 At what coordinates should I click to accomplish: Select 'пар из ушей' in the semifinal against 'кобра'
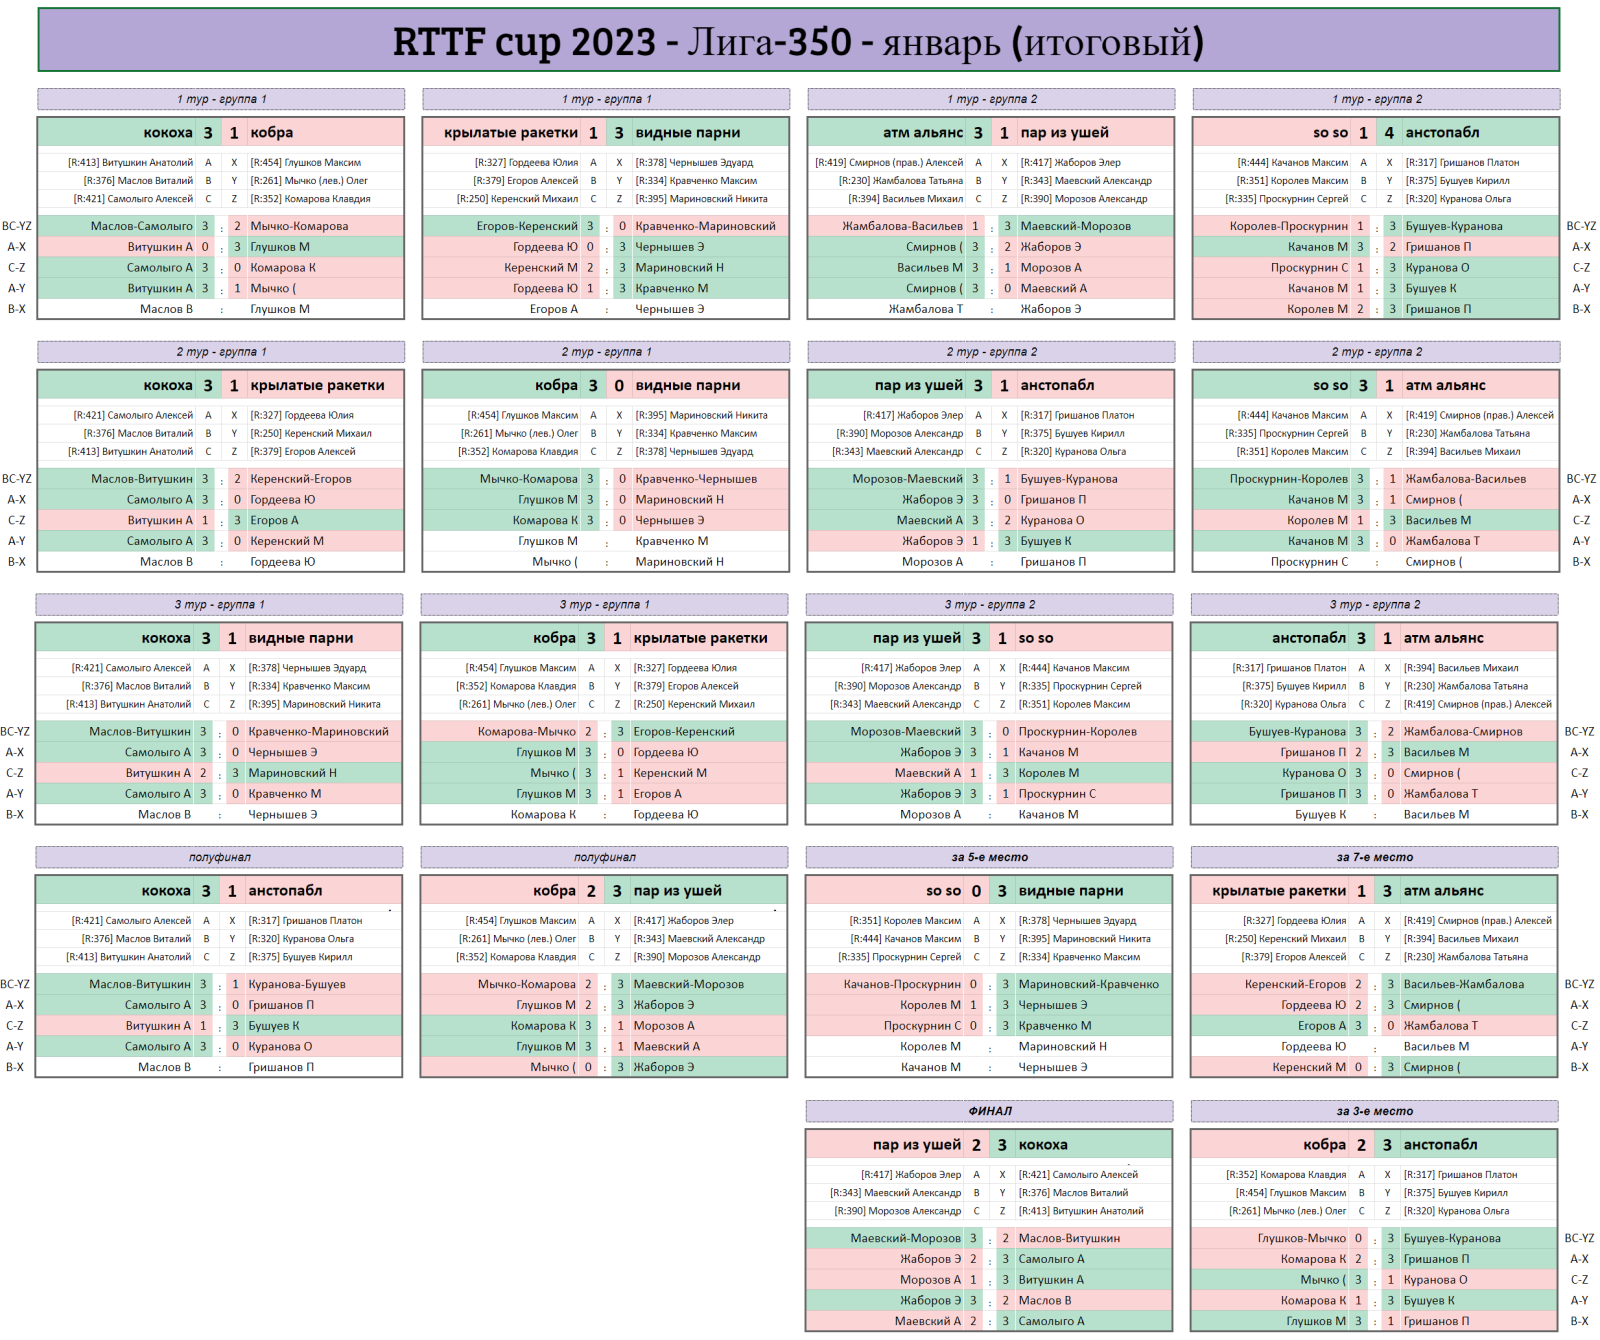[677, 890]
